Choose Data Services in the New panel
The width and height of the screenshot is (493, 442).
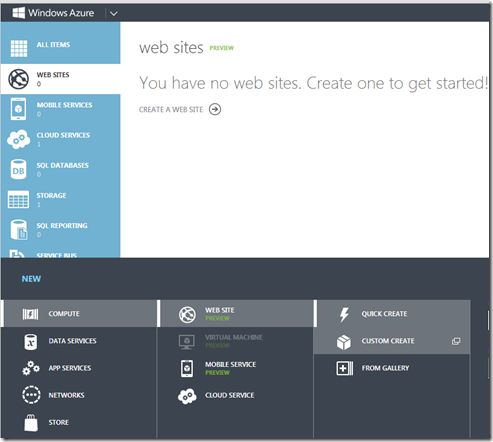79,341
